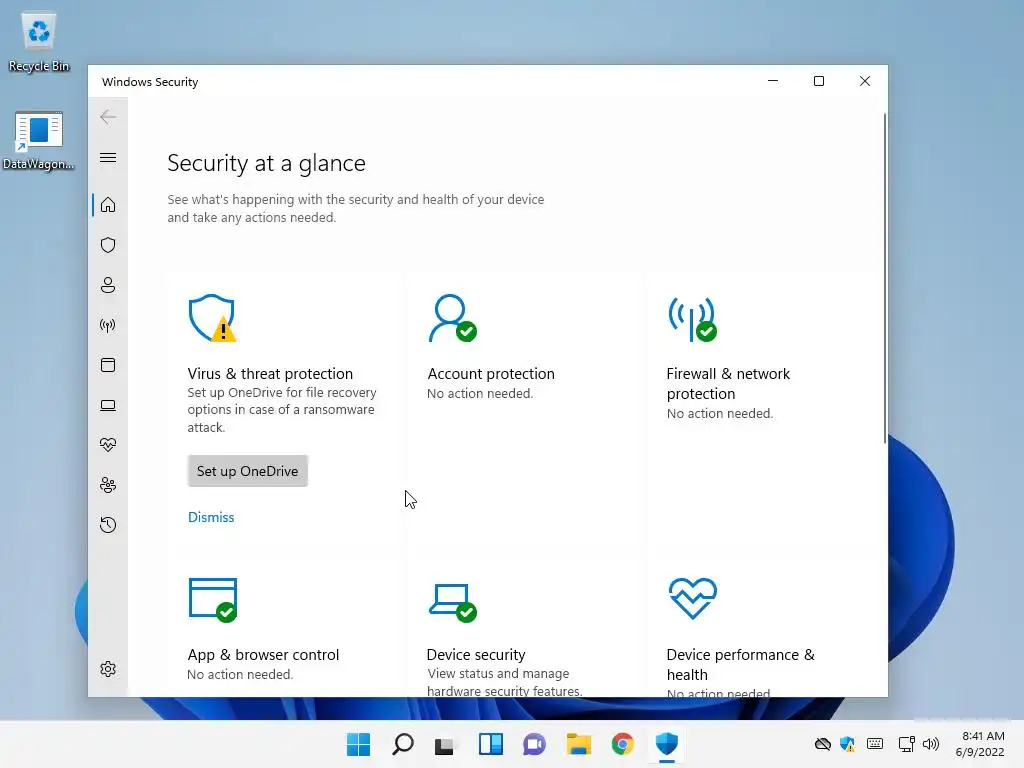The height and width of the screenshot is (768, 1024).
Task: Open Device performance & health heading
Action: click(741, 664)
